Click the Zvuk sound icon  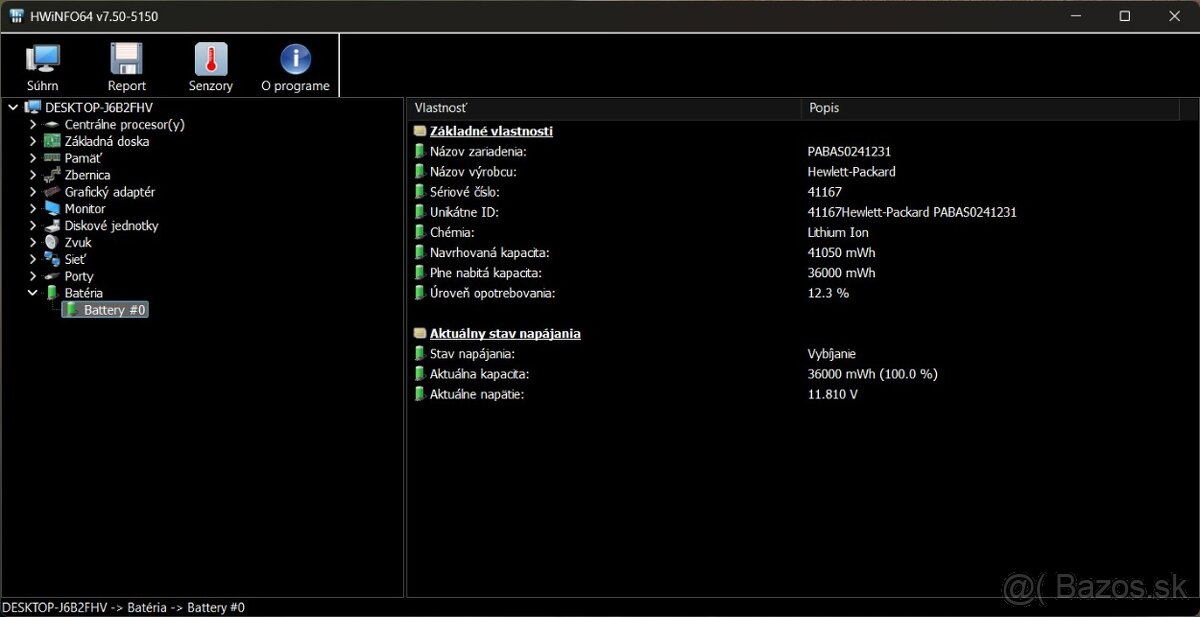click(50, 242)
